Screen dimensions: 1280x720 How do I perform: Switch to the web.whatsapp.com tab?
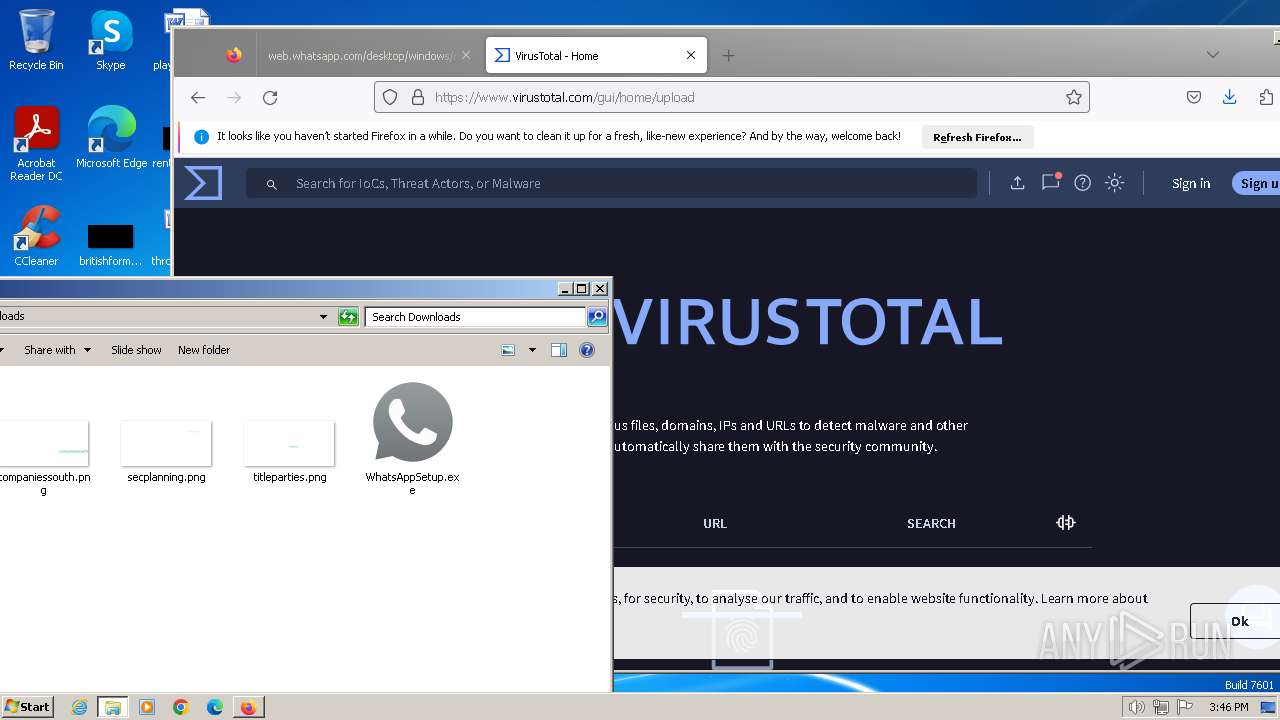(360, 56)
